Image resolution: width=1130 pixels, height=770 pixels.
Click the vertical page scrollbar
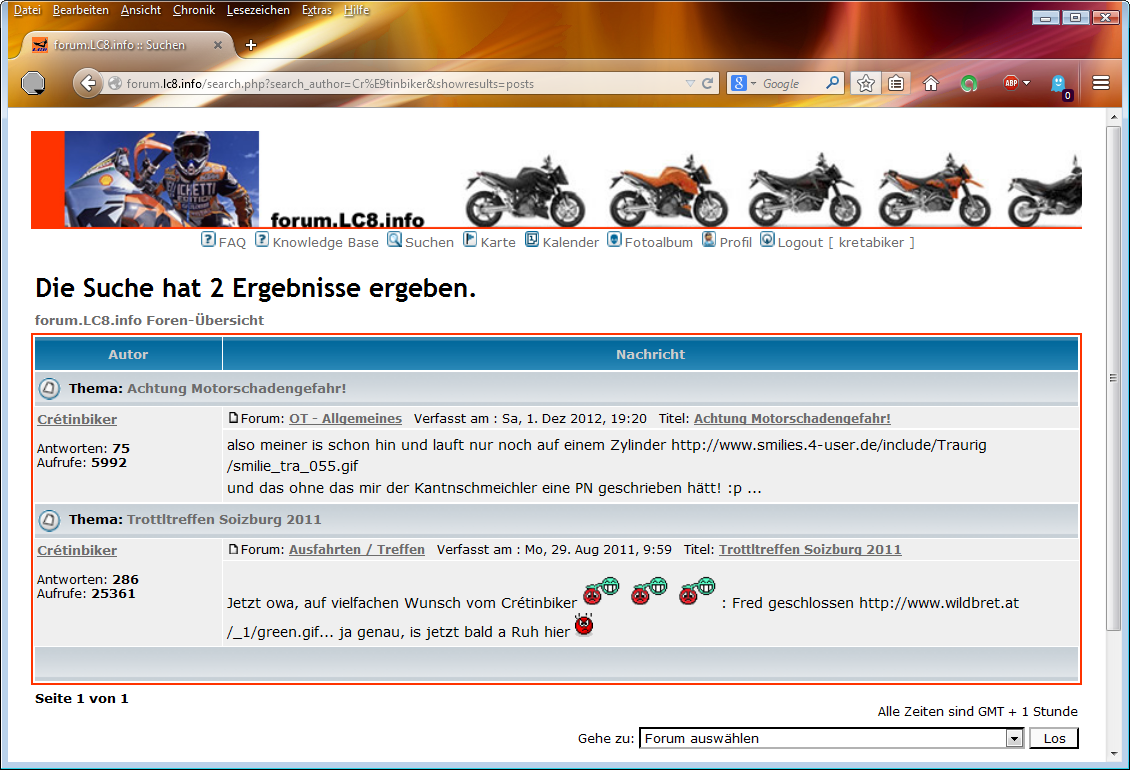[1114, 378]
